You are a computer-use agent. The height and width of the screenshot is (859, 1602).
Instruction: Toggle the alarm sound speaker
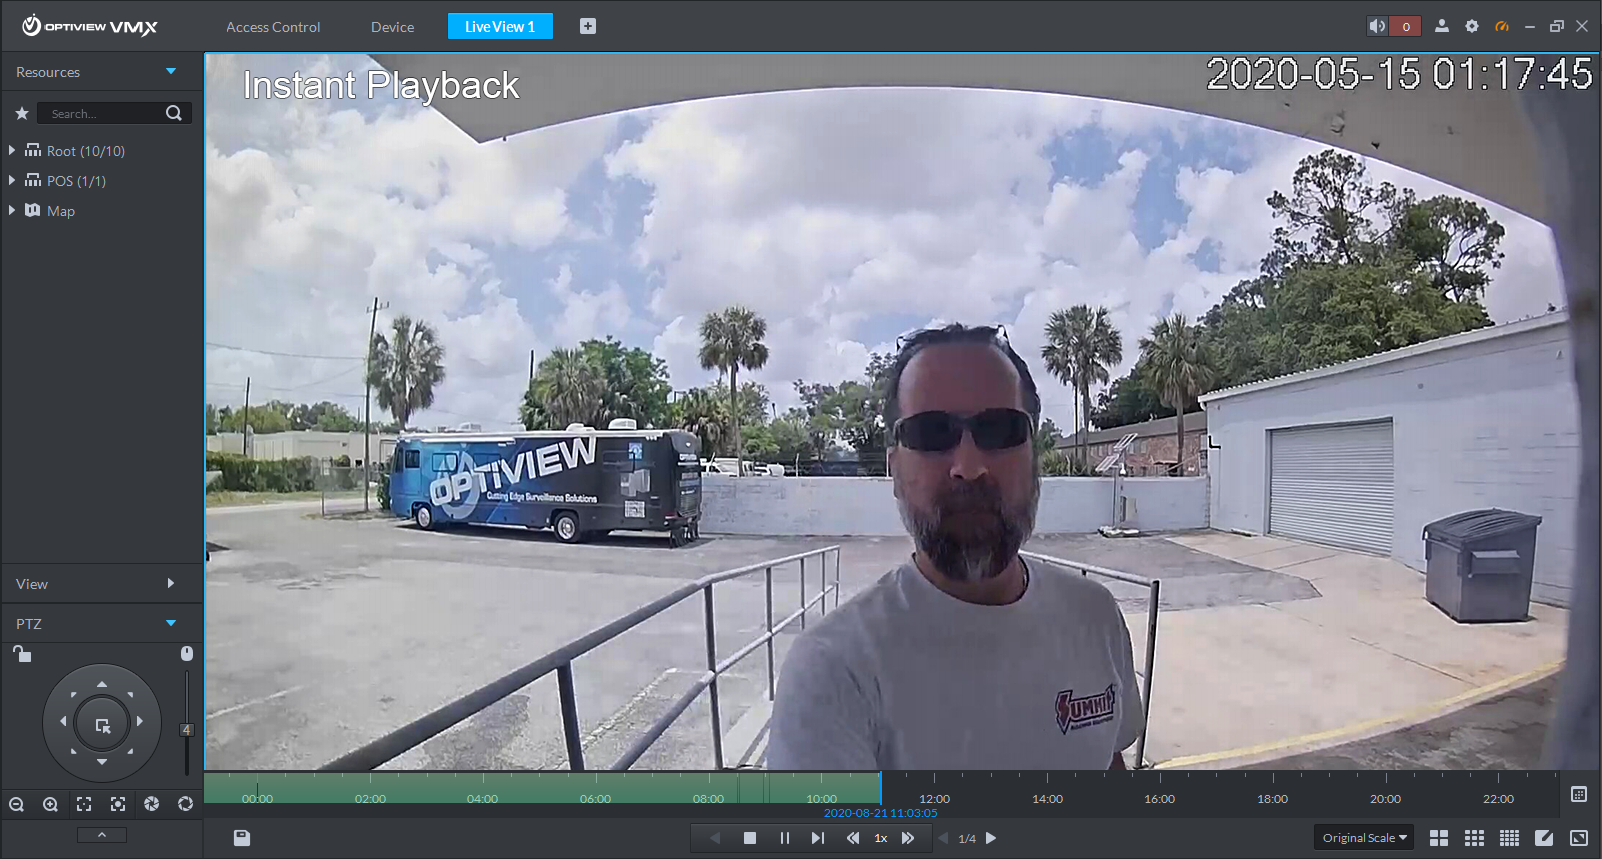(1378, 27)
